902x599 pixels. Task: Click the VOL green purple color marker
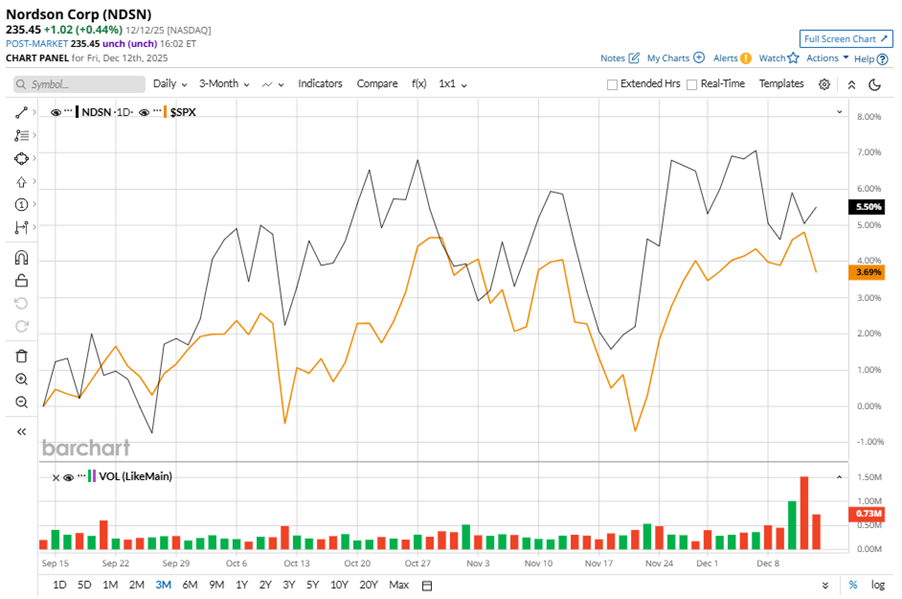tap(92, 476)
